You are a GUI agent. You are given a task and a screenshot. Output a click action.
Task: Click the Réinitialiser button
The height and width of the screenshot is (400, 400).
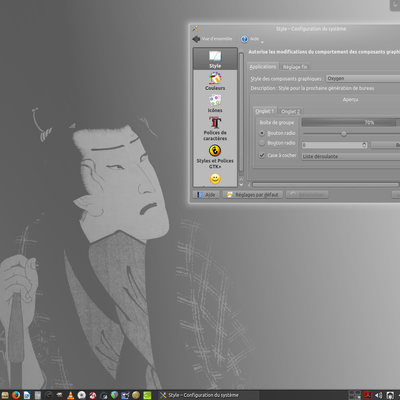[x=307, y=195]
